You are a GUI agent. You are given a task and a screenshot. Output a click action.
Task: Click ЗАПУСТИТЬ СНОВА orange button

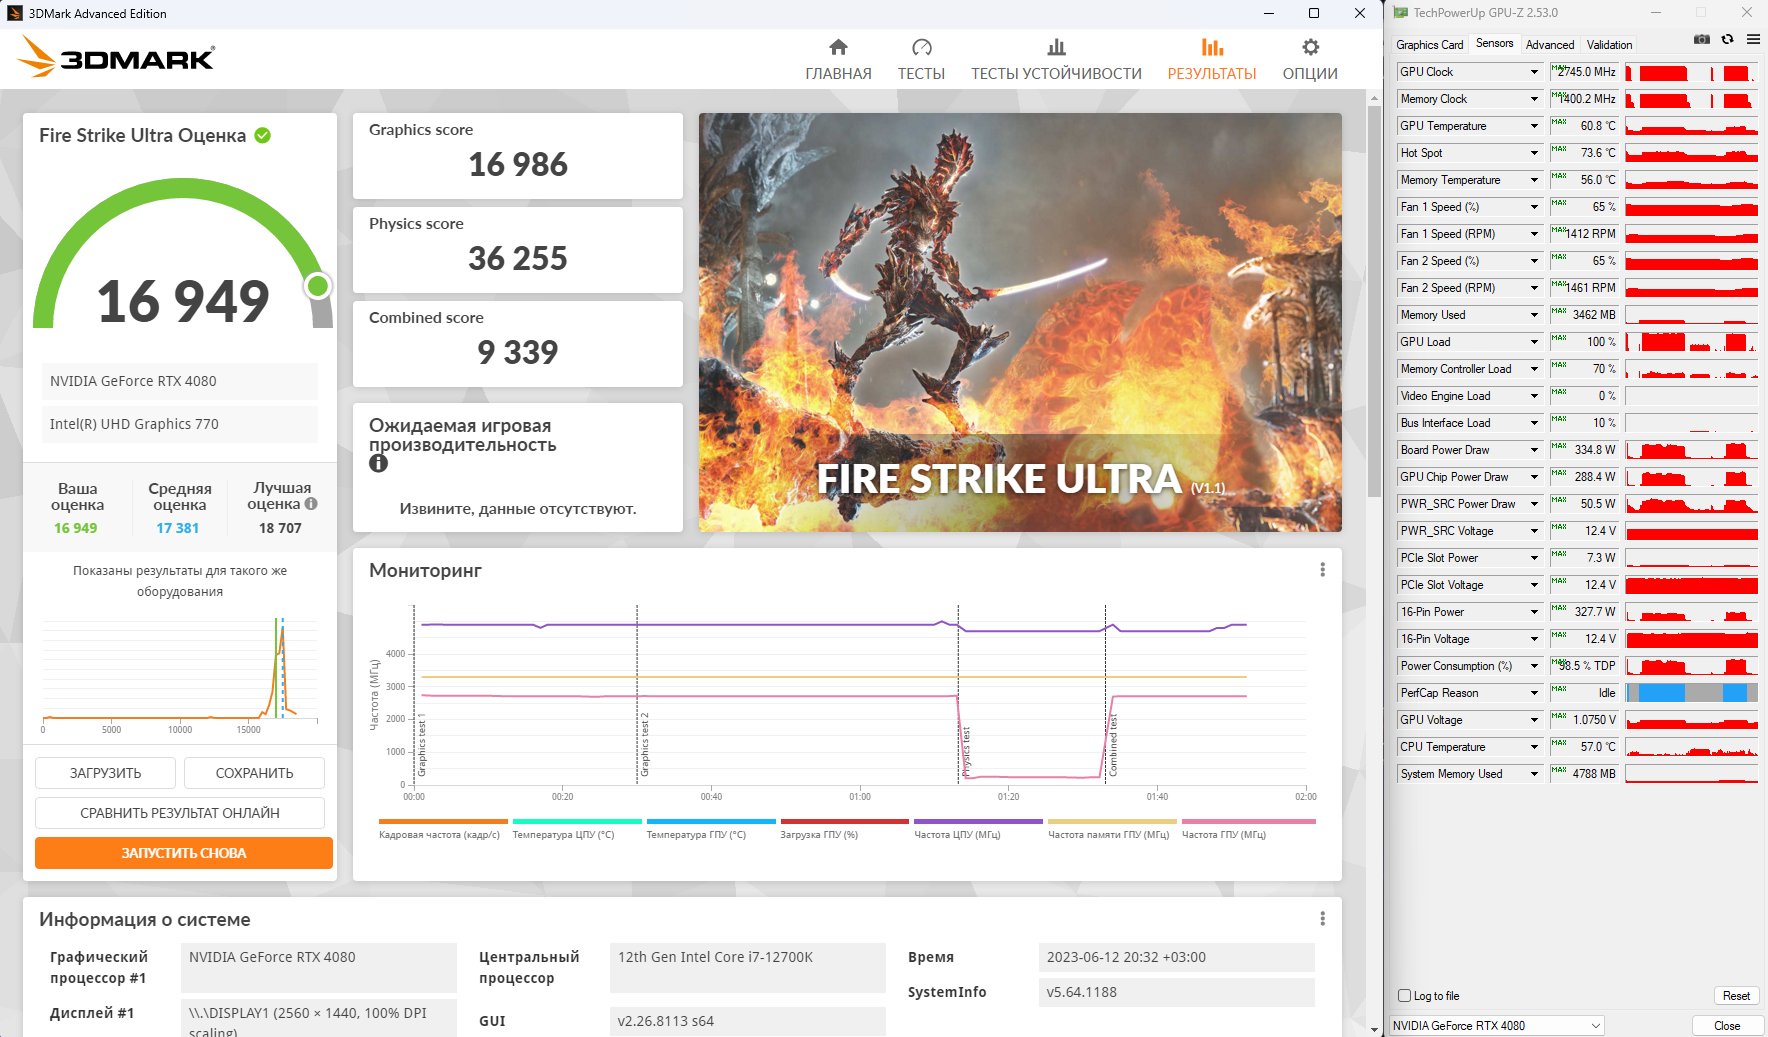pos(184,853)
